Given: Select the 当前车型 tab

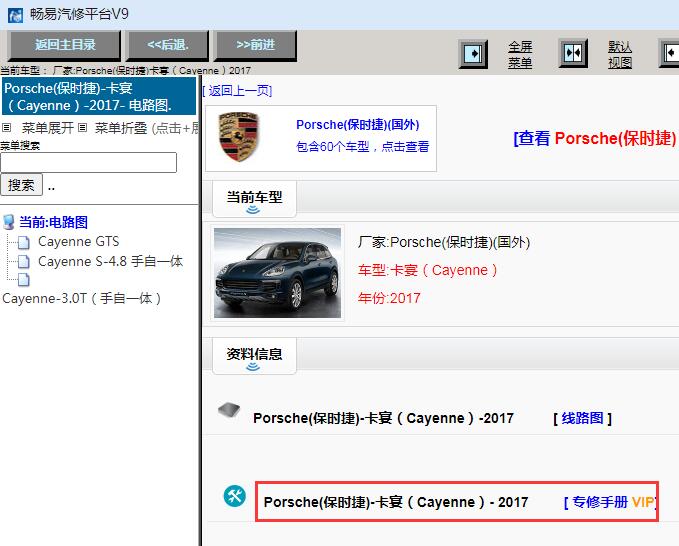Looking at the screenshot, I should point(254,199).
